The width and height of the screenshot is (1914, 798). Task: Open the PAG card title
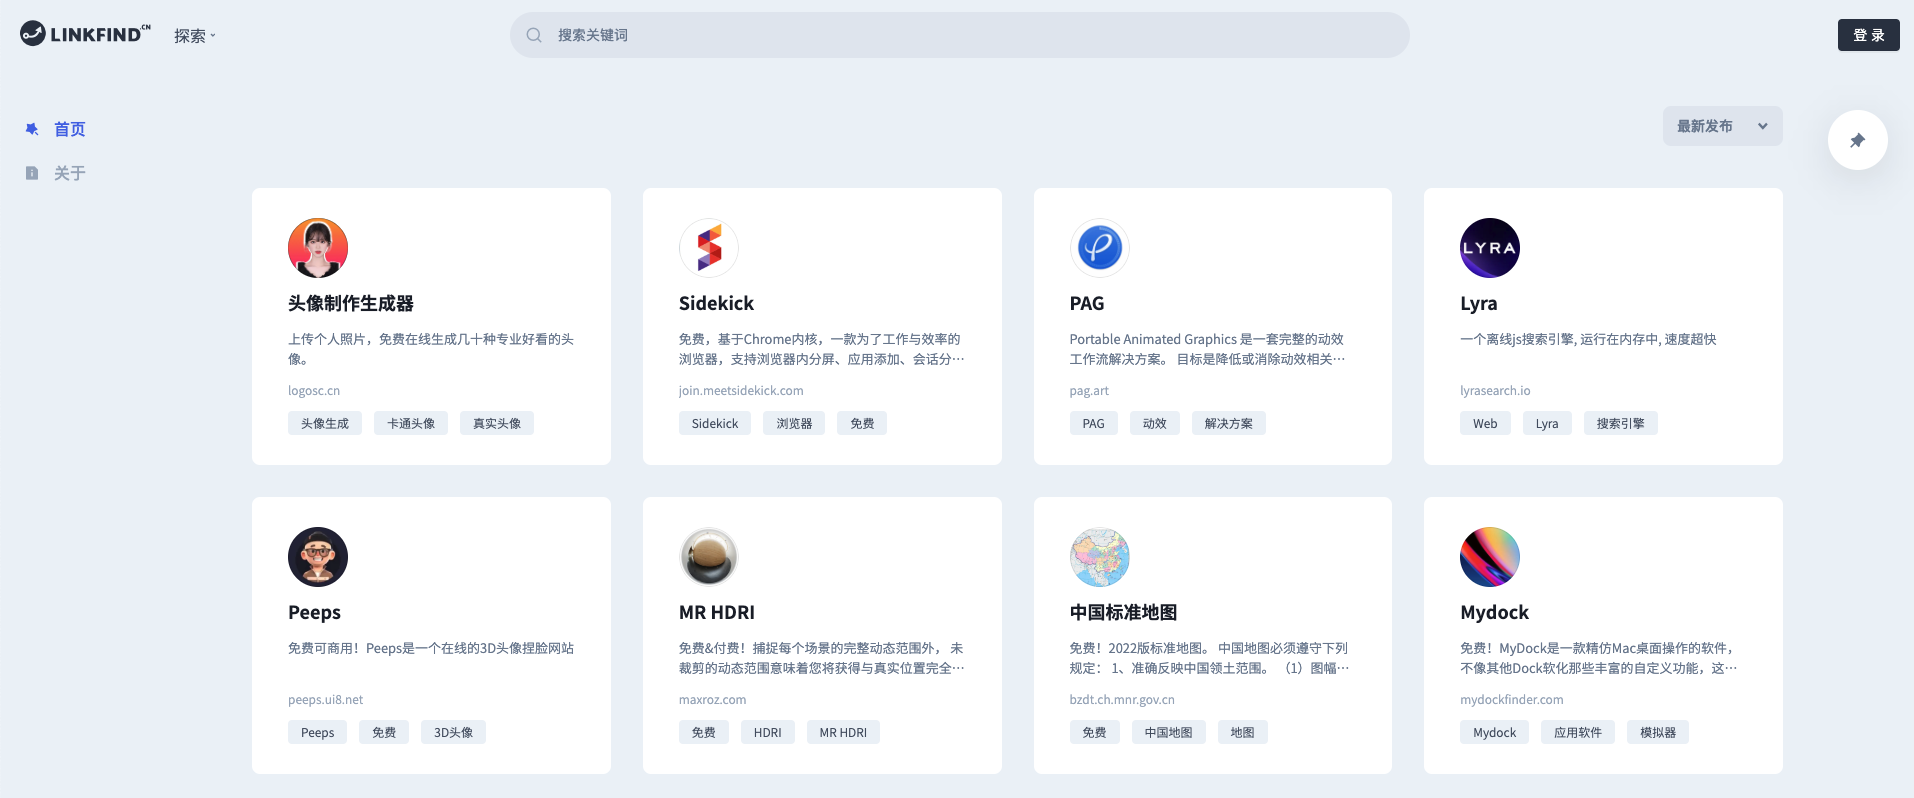tap(1087, 303)
